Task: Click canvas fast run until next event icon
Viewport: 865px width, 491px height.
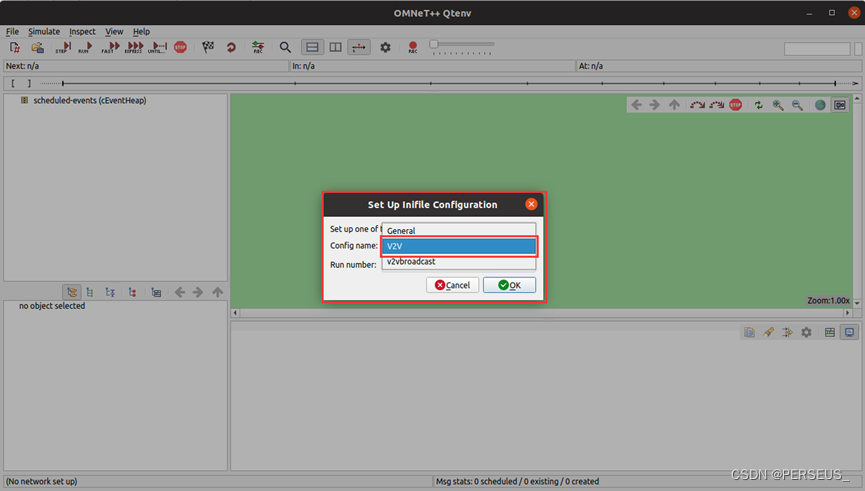Action: click(x=717, y=105)
